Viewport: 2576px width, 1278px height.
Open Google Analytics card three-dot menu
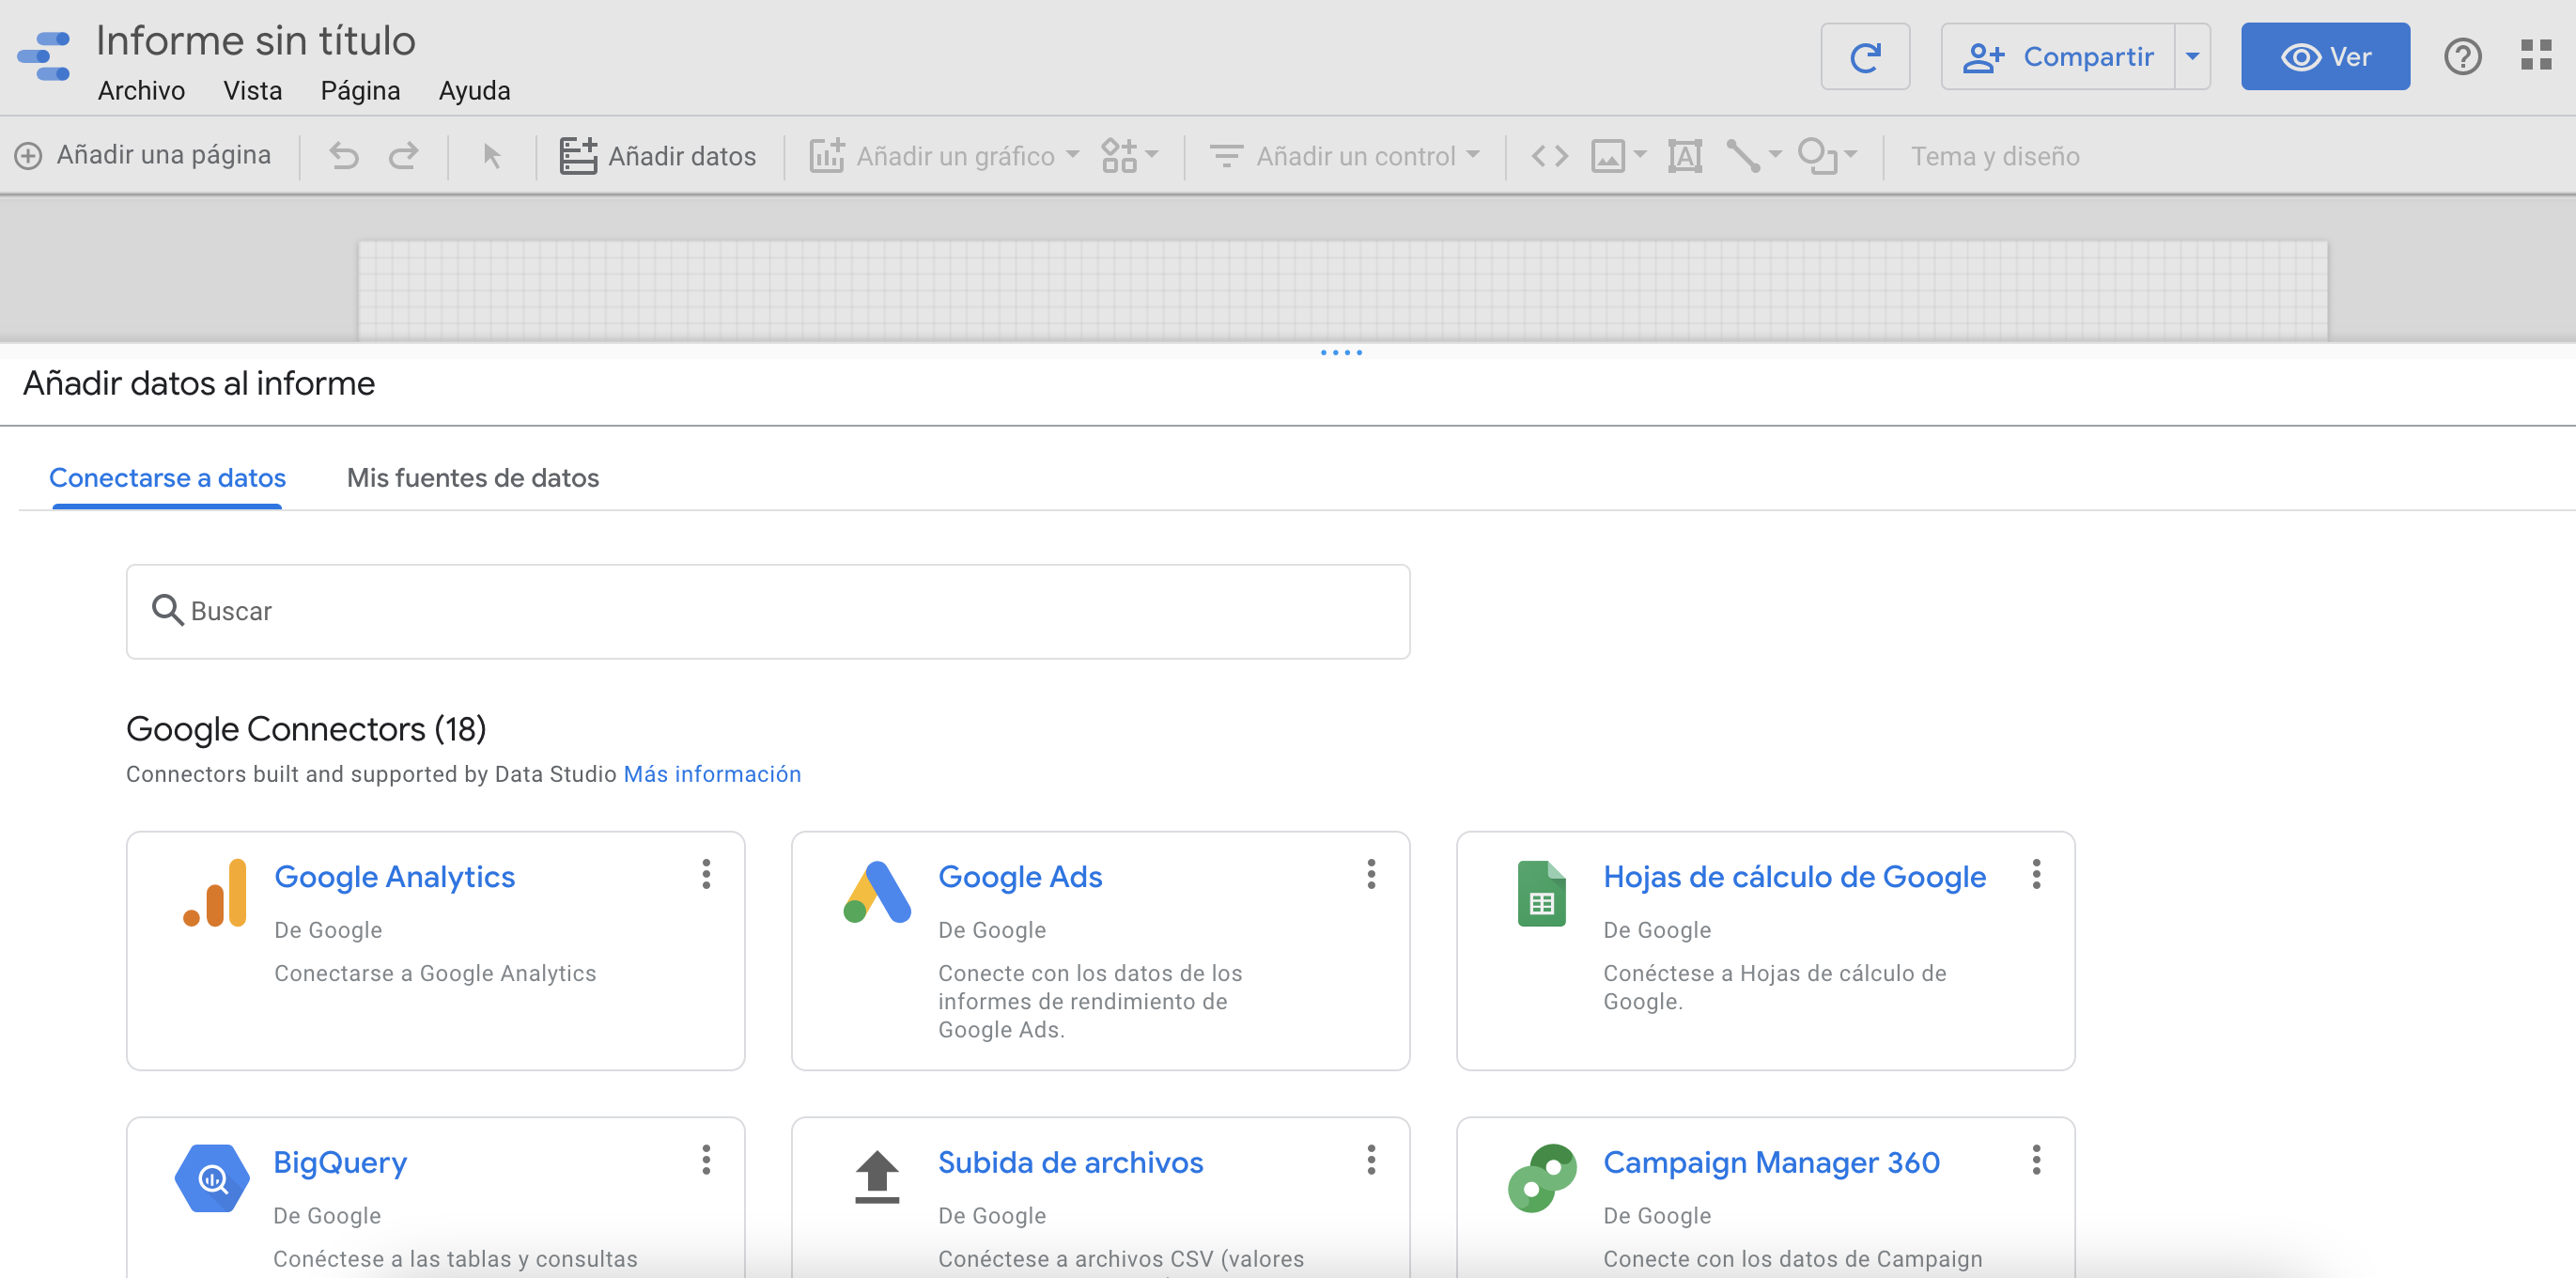tap(706, 874)
